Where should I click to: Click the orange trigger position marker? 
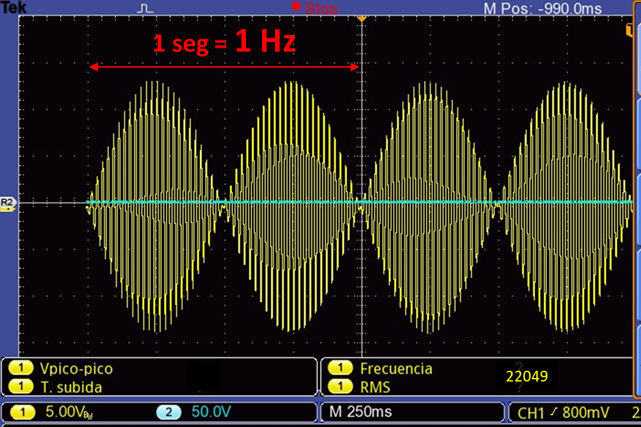pyautogui.click(x=361, y=19)
